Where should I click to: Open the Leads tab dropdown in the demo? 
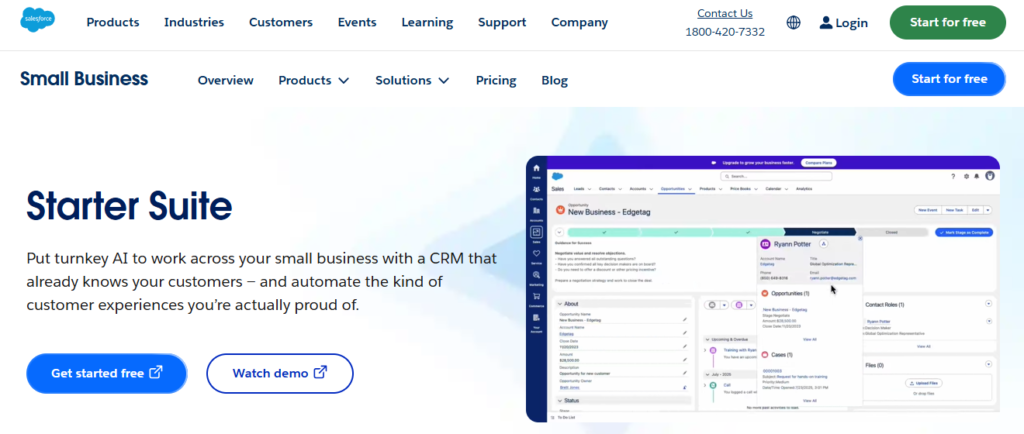point(589,189)
